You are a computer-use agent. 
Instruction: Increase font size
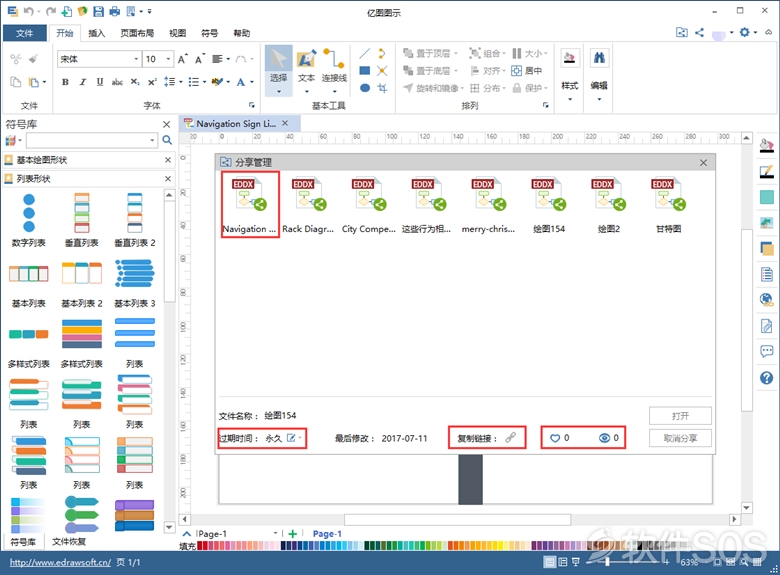(x=183, y=59)
